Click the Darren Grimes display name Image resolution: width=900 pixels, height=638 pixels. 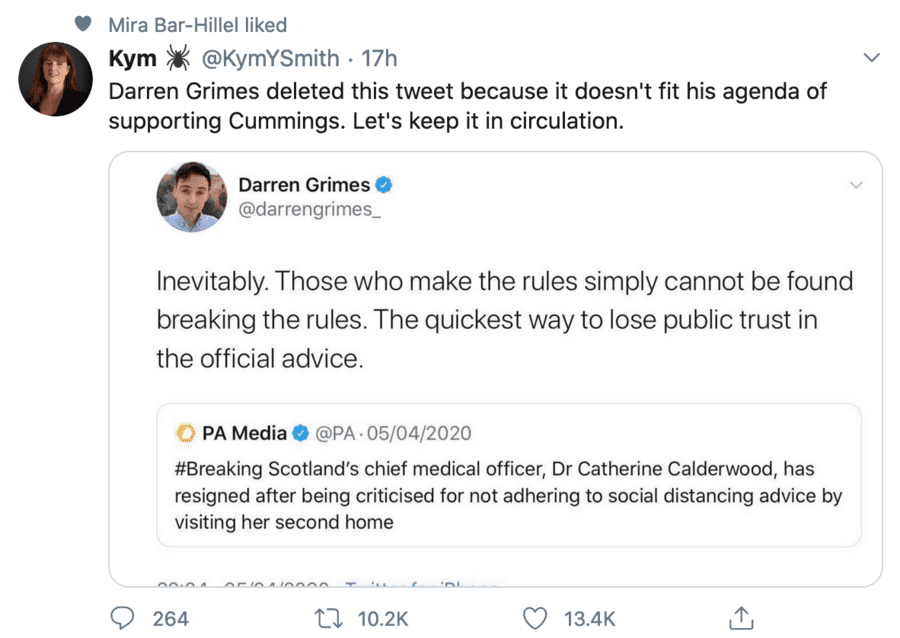pyautogui.click(x=303, y=185)
